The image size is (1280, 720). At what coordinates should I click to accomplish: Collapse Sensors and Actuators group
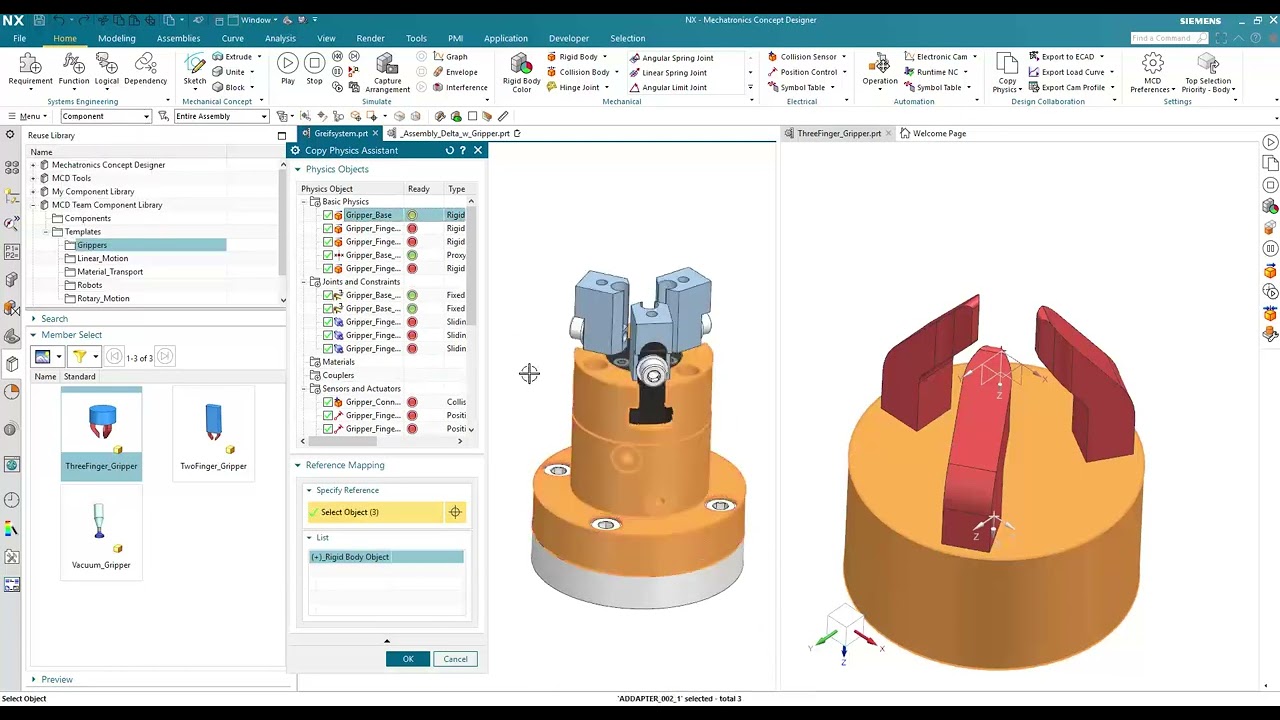[x=305, y=389]
